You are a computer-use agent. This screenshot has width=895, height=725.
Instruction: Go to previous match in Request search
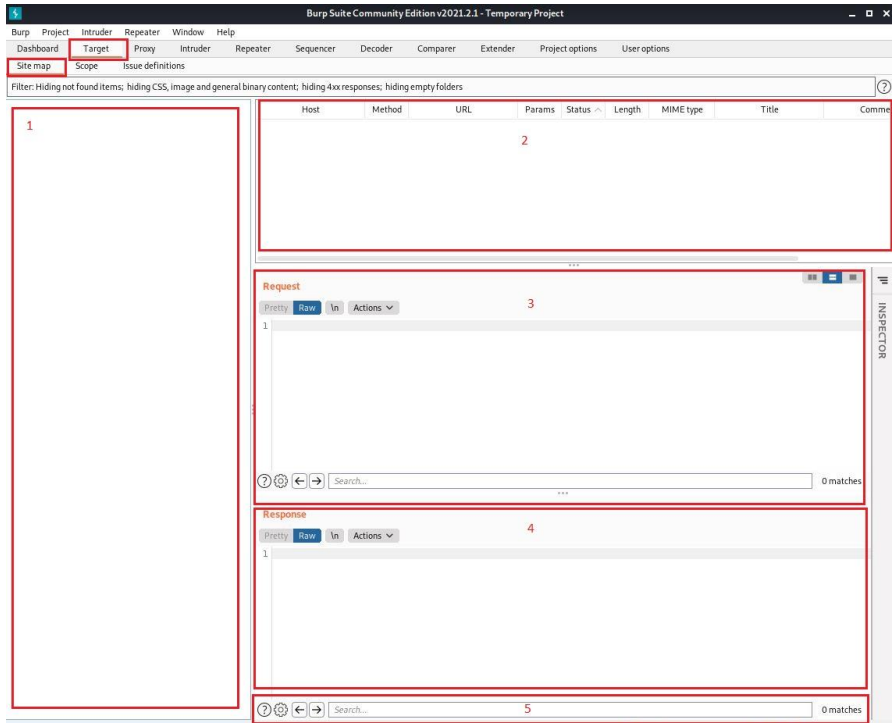coord(300,481)
